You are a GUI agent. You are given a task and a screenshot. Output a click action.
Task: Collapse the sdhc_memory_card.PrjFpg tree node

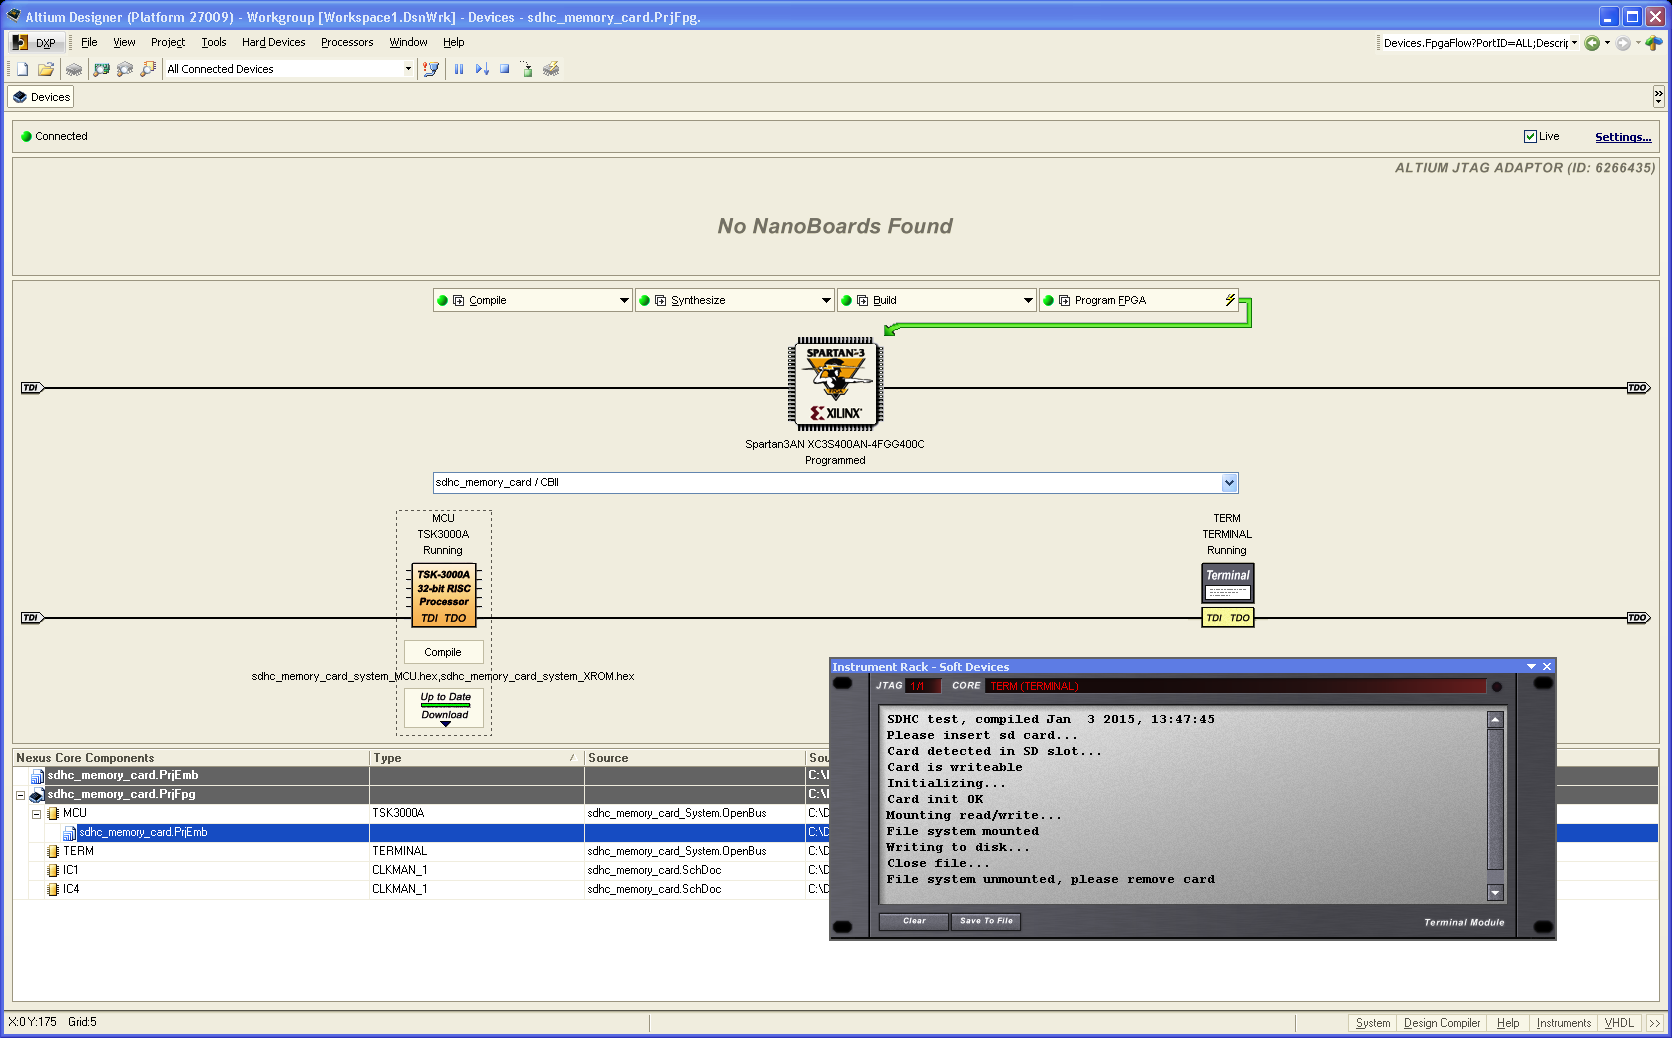point(20,795)
